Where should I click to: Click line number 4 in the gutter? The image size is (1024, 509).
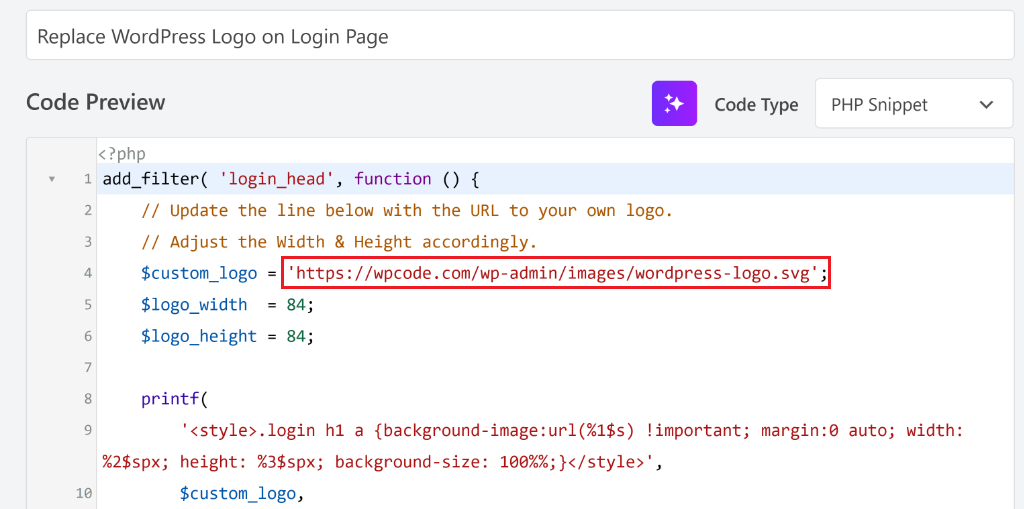[x=87, y=273]
